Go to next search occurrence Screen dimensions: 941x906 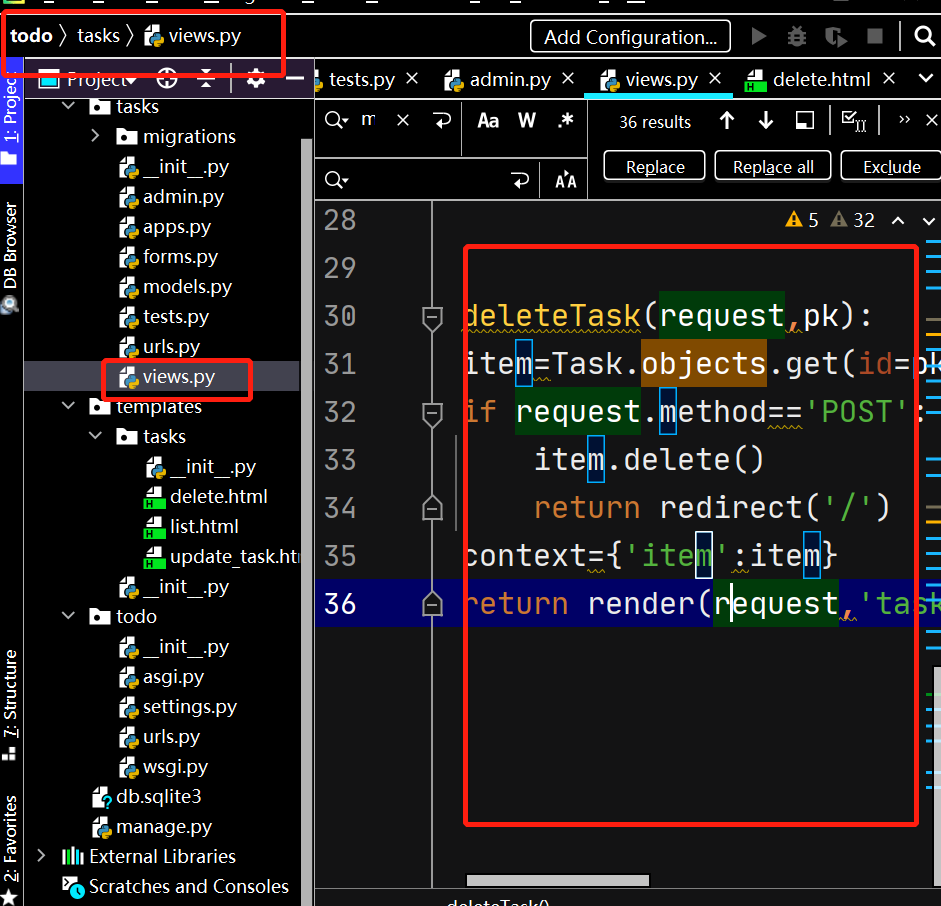point(765,121)
